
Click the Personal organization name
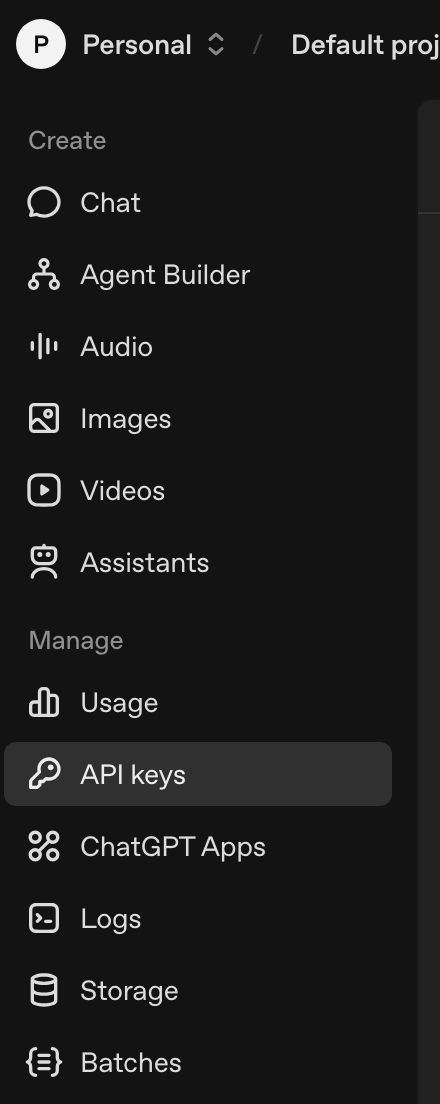click(137, 45)
